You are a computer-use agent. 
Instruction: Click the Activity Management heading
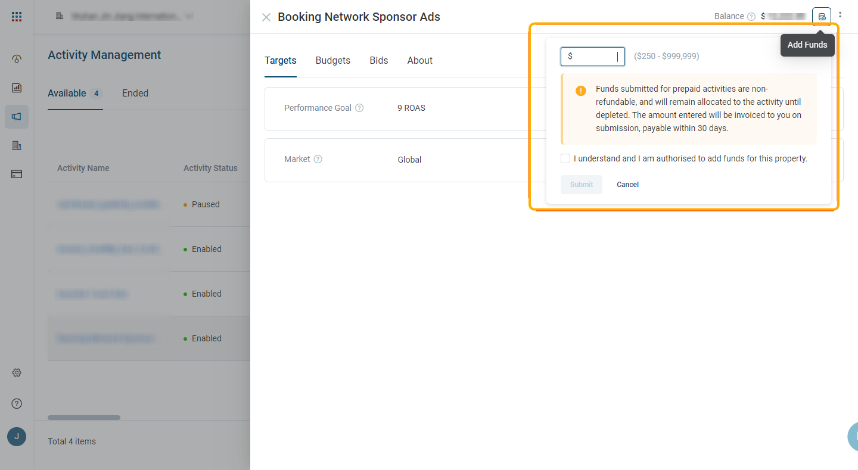(x=105, y=55)
